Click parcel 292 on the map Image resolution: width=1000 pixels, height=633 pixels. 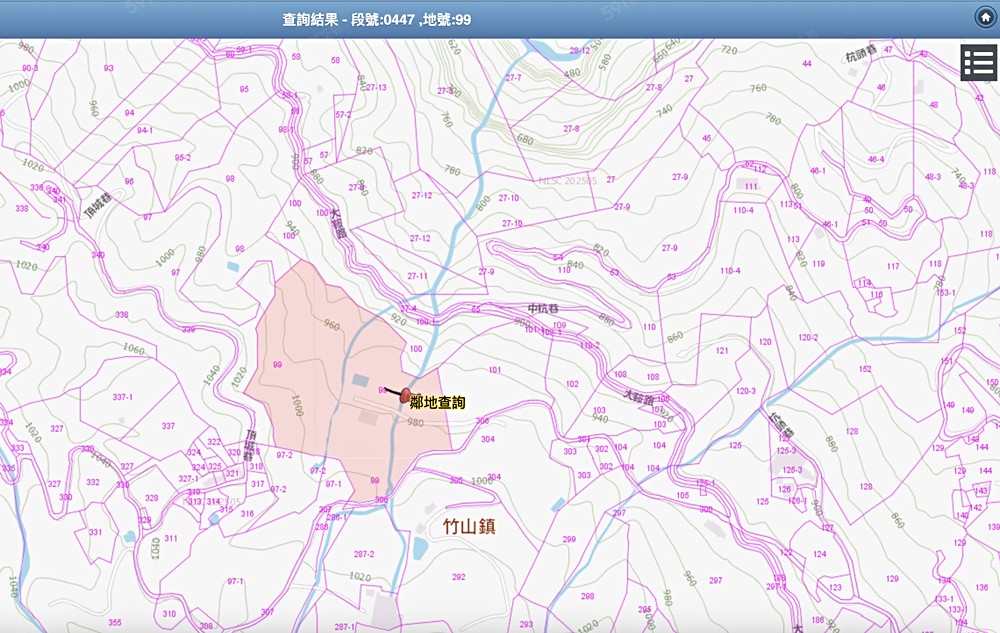(x=458, y=577)
